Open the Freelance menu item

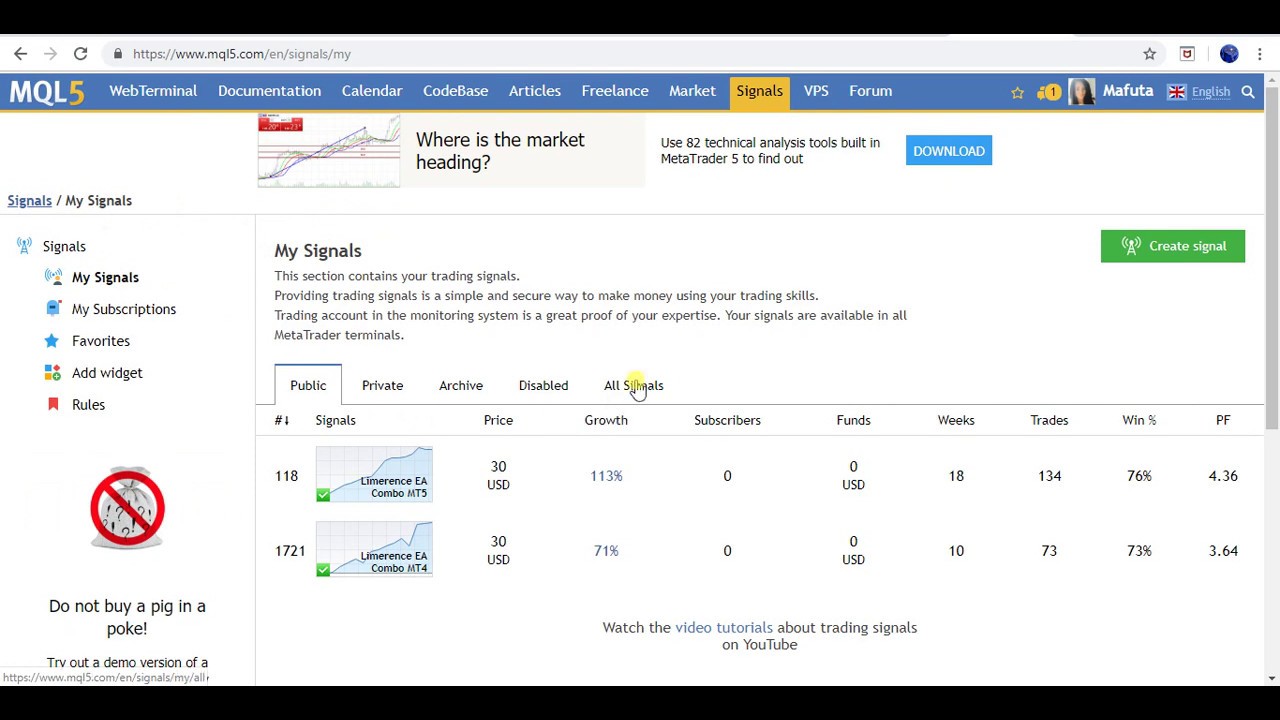tap(615, 91)
